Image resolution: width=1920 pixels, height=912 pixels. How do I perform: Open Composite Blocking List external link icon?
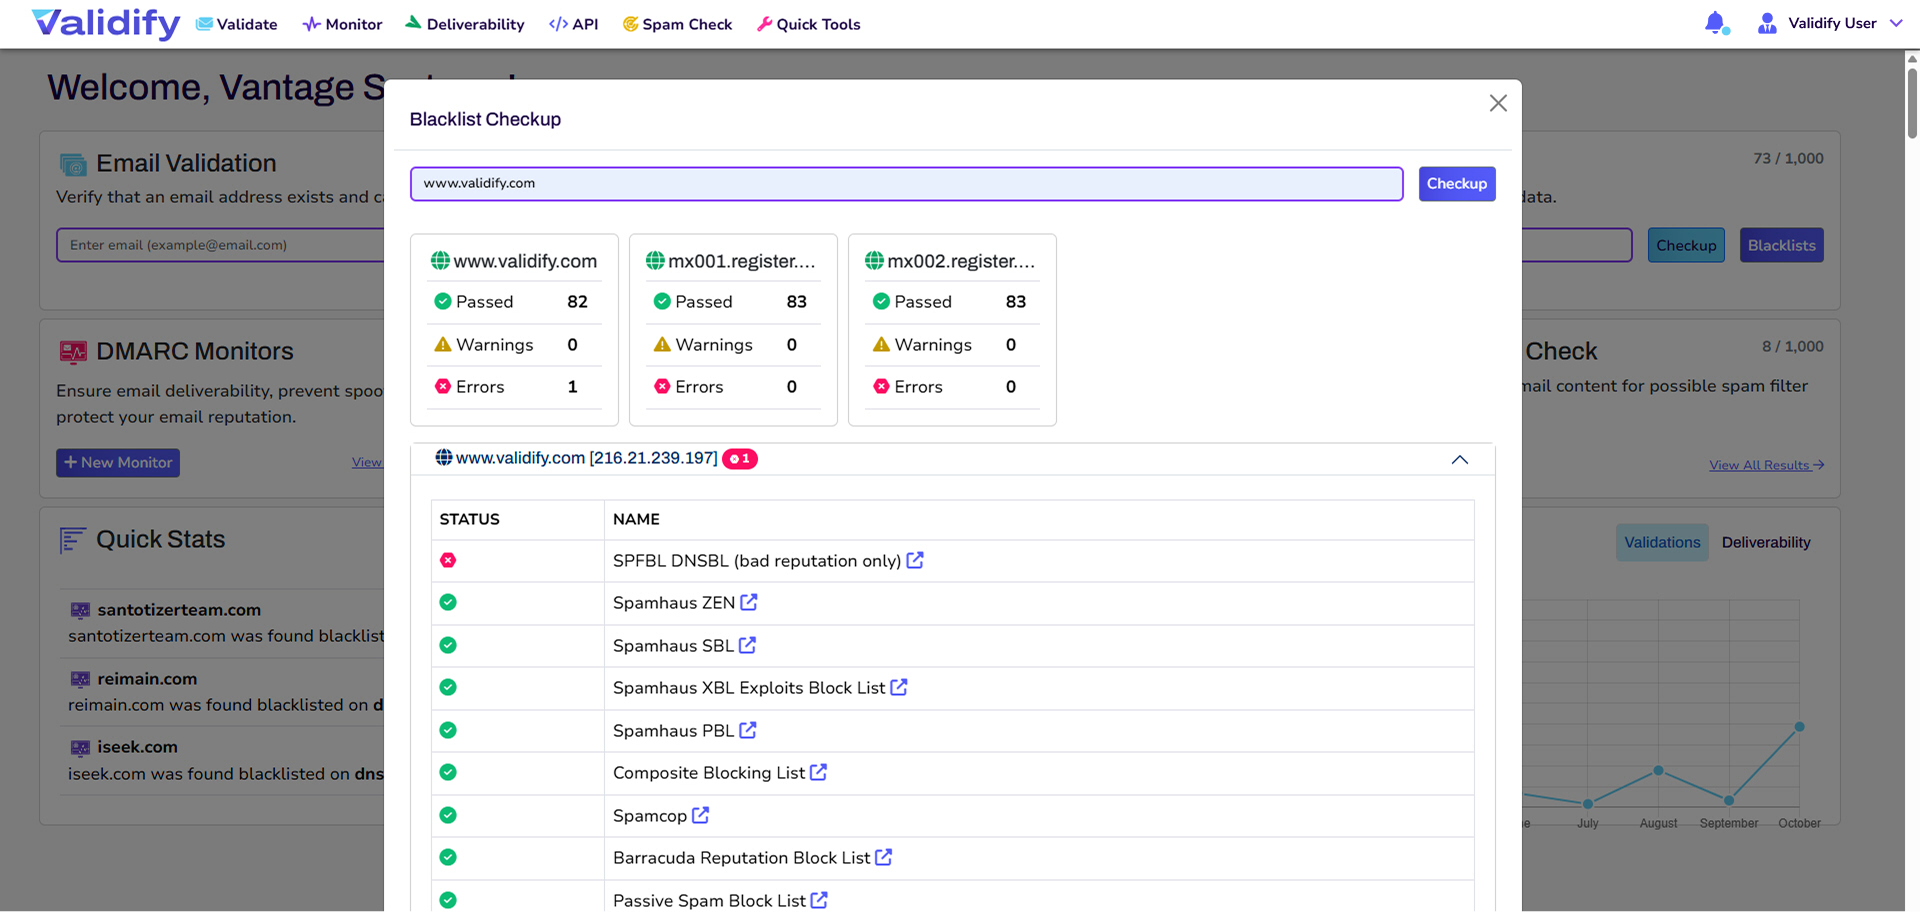click(x=818, y=773)
